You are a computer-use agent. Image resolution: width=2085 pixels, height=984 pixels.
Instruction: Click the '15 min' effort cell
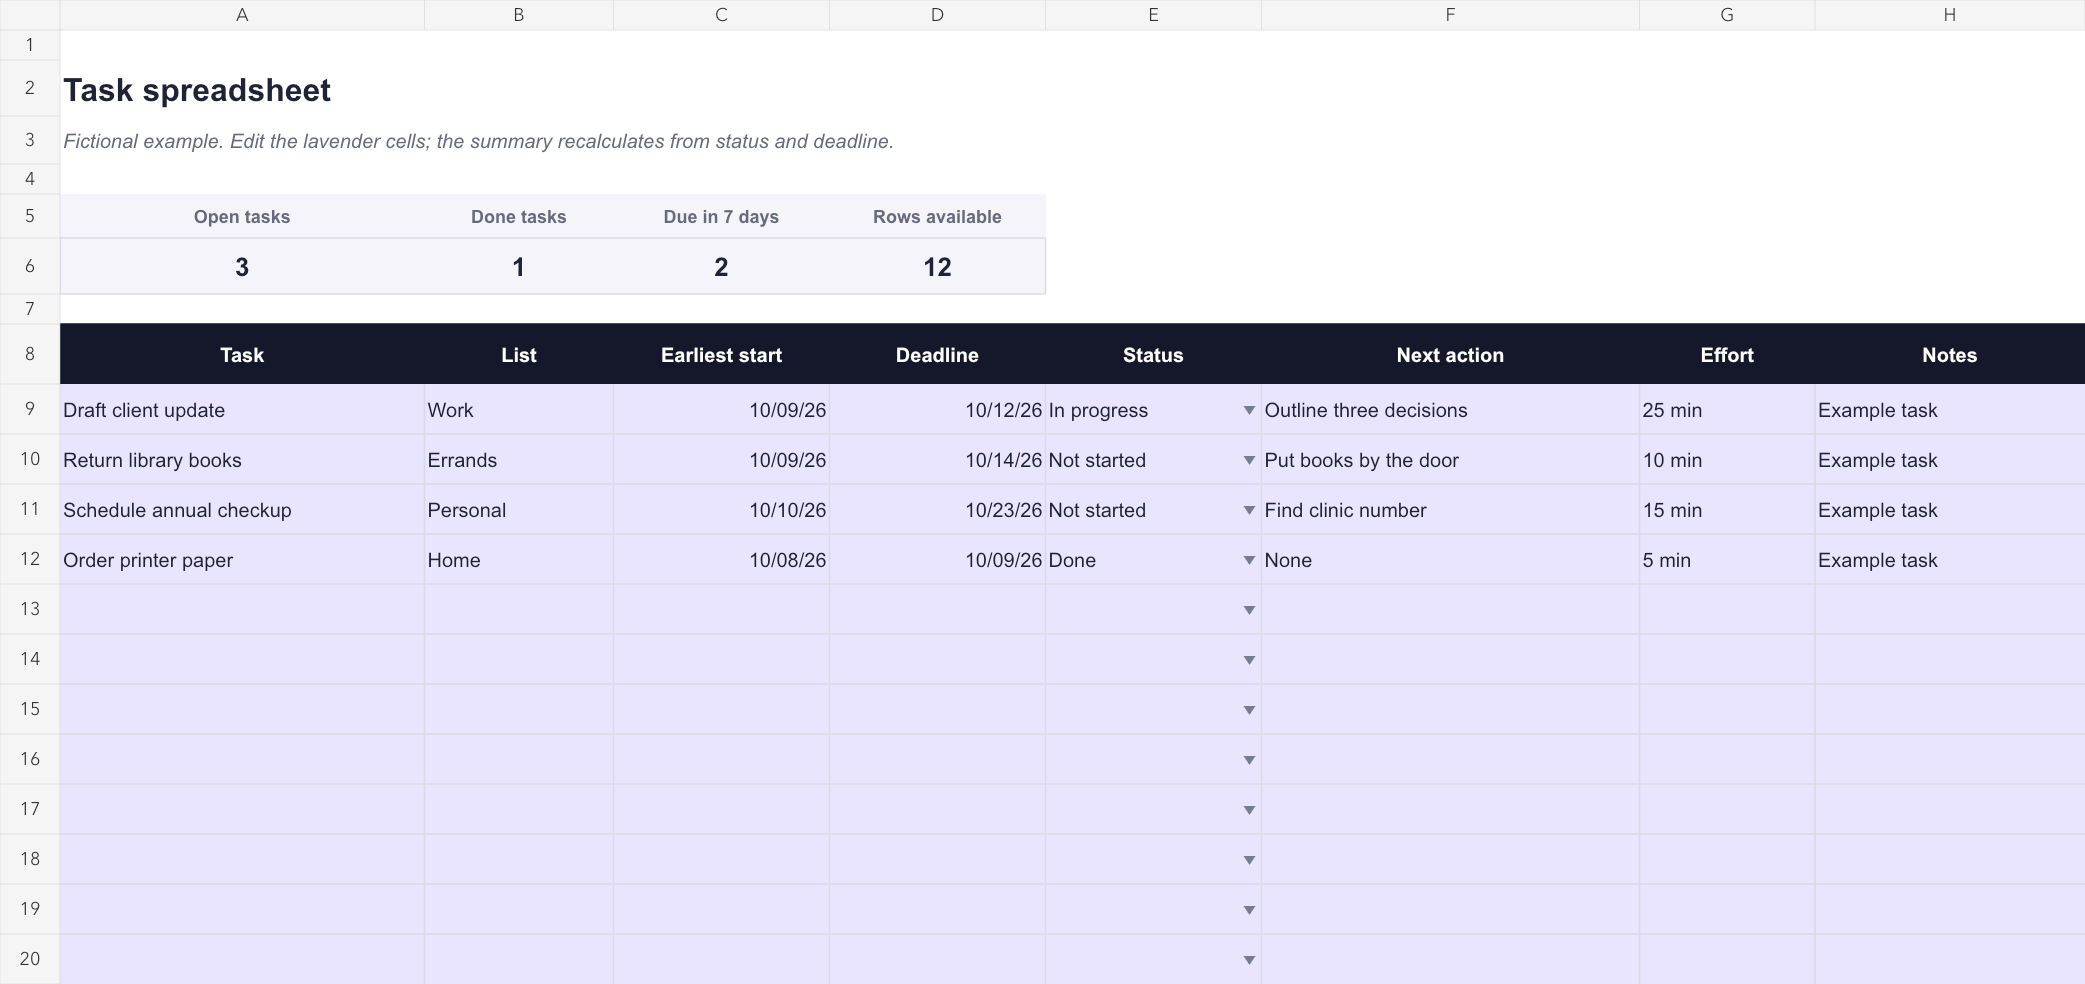point(1727,510)
